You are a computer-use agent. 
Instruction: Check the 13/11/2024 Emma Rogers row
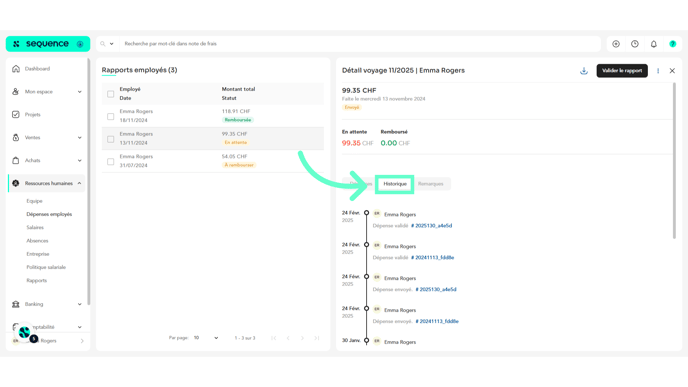tap(111, 139)
